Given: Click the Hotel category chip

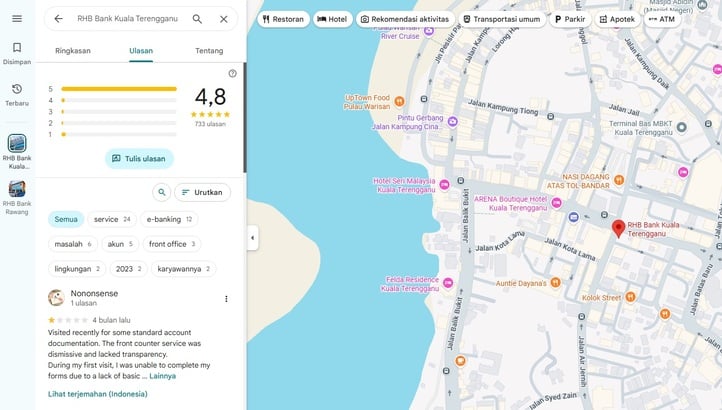Looking at the screenshot, I should click(x=332, y=19).
